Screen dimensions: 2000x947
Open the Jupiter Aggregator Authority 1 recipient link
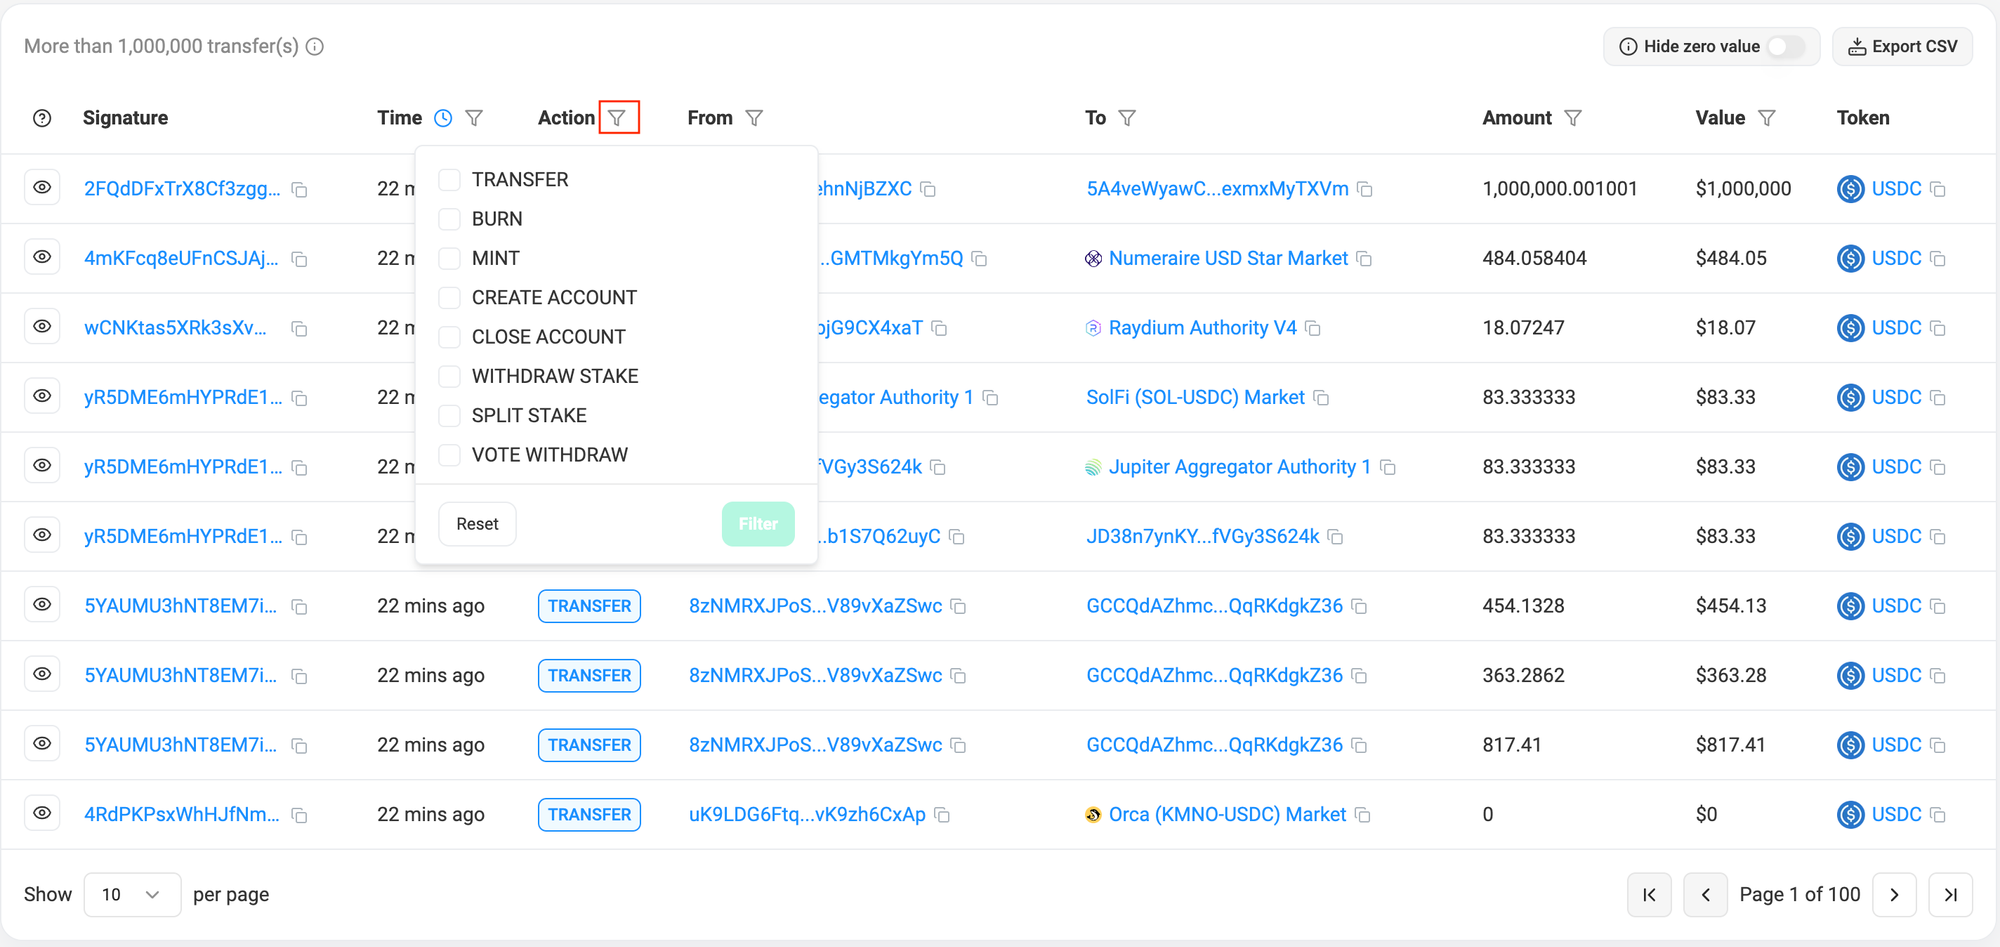(x=1240, y=467)
